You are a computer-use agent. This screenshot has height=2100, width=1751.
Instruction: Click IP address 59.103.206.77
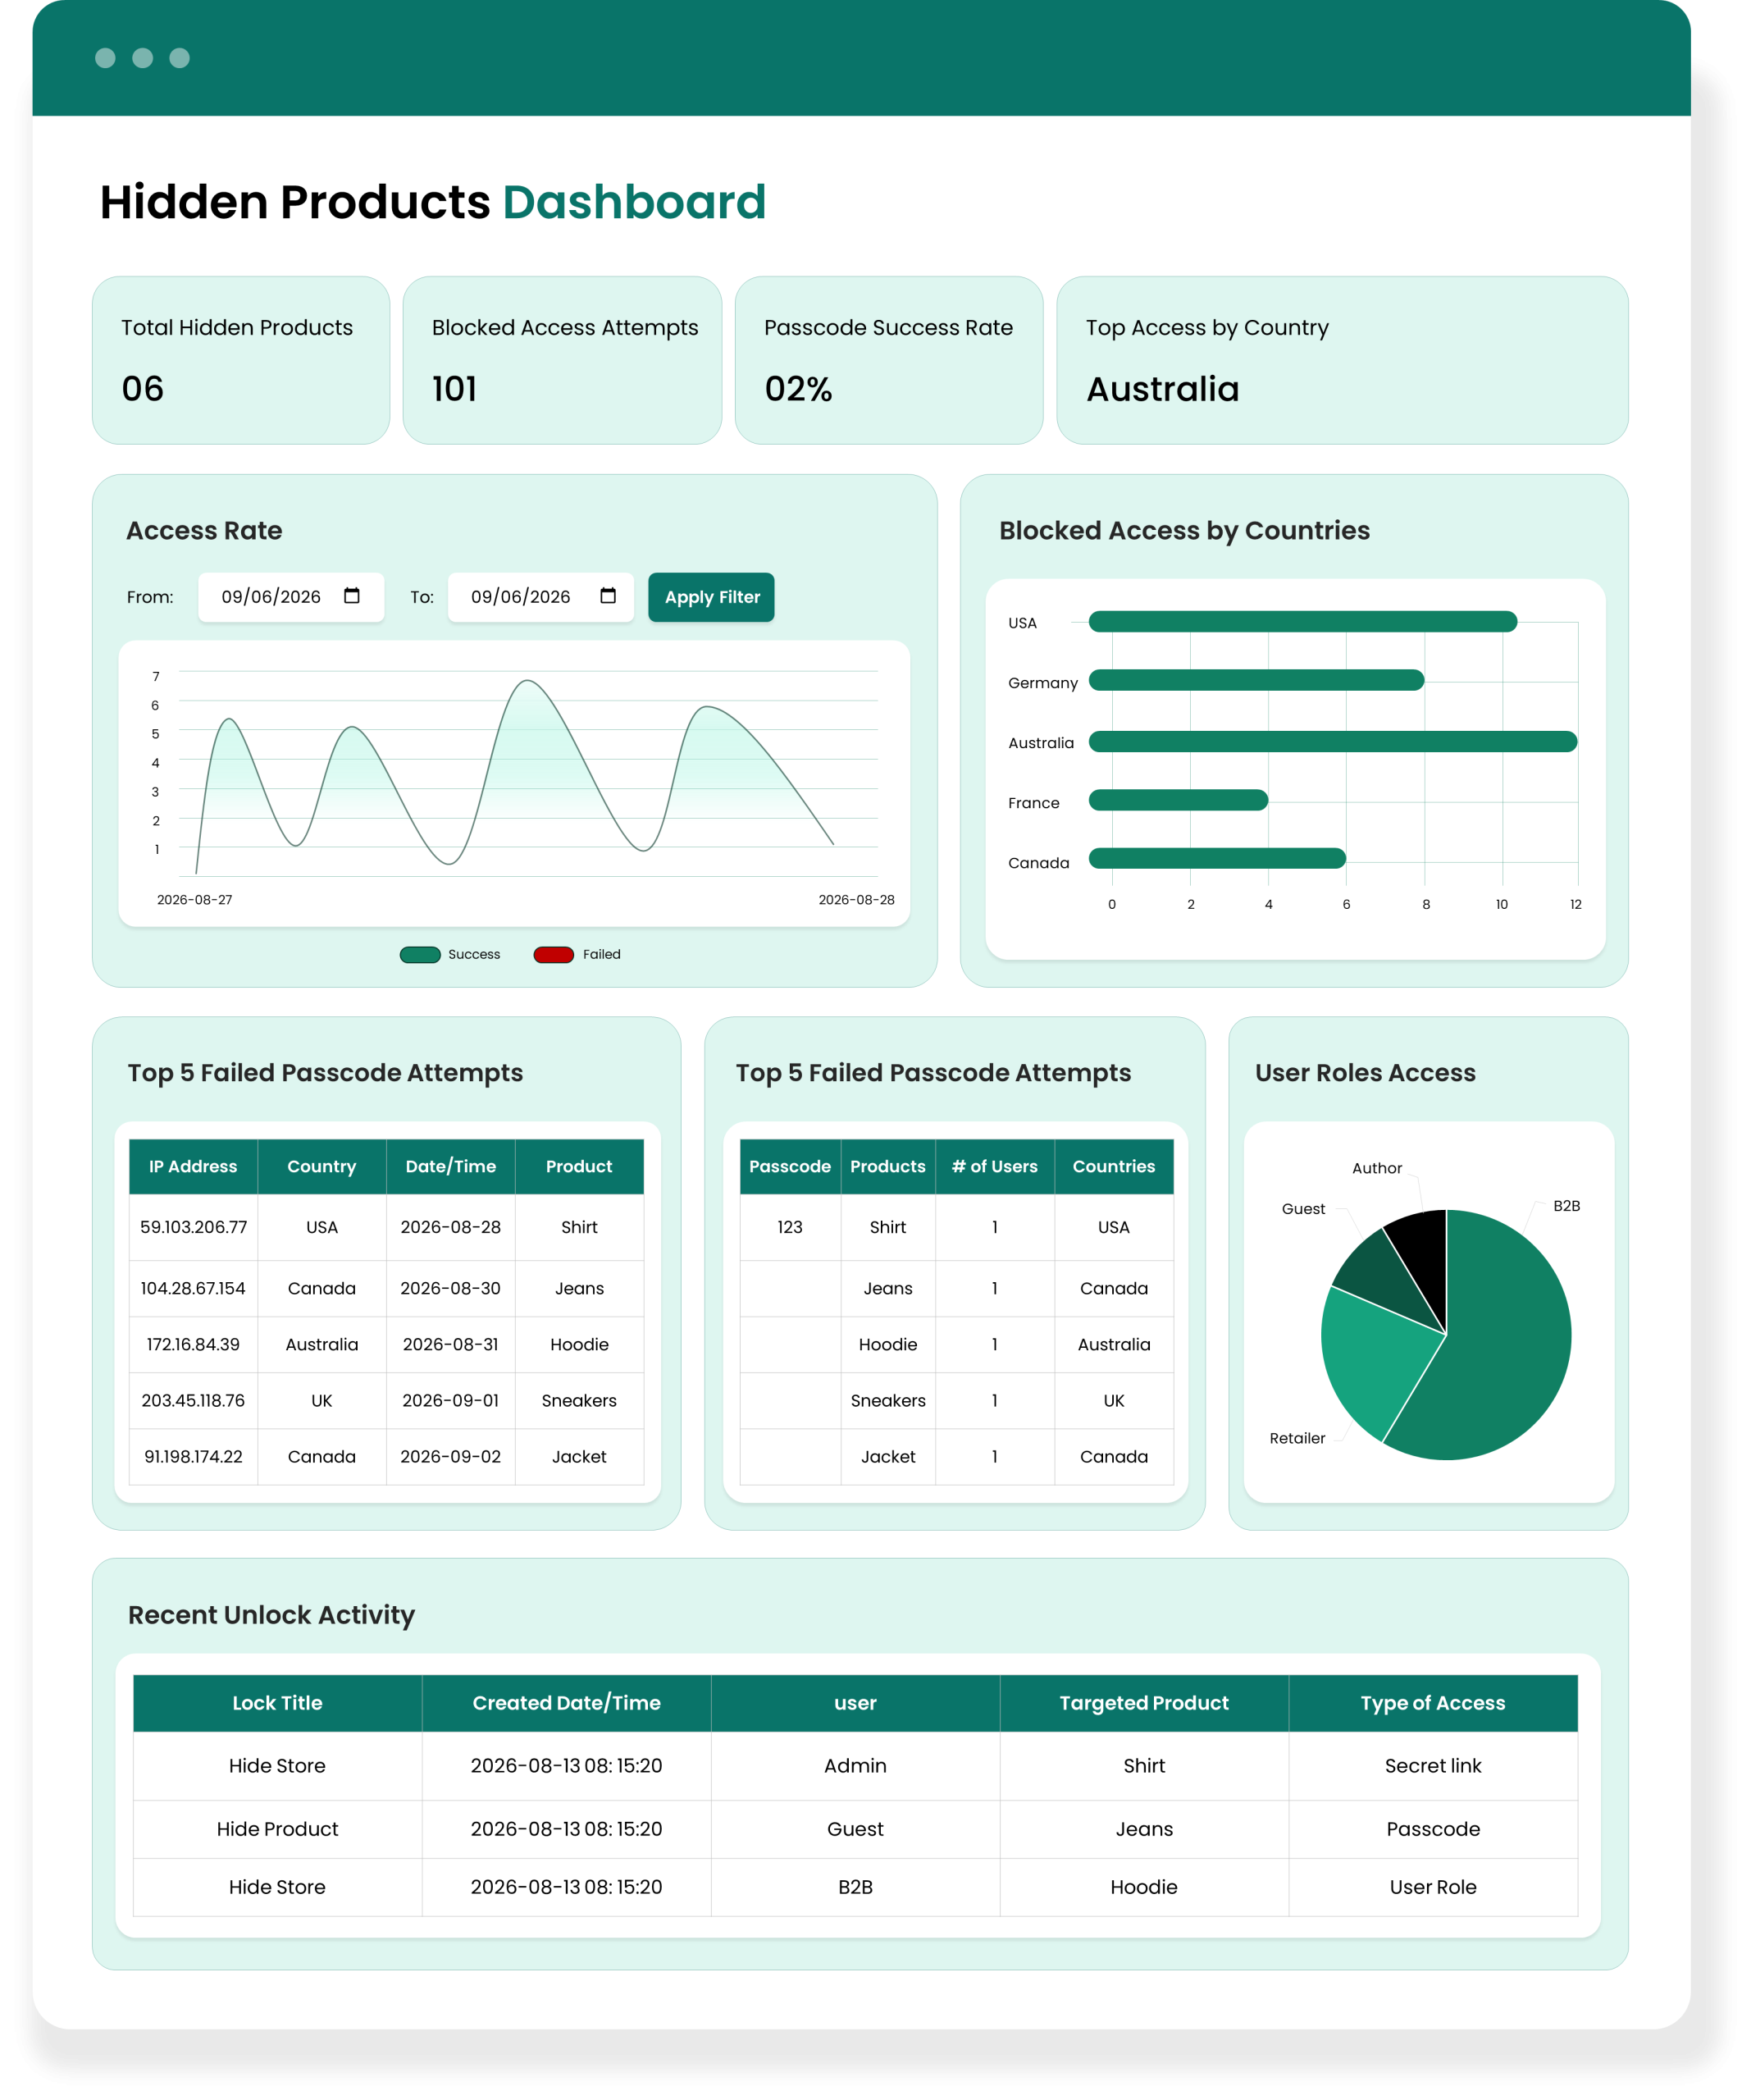193,1227
